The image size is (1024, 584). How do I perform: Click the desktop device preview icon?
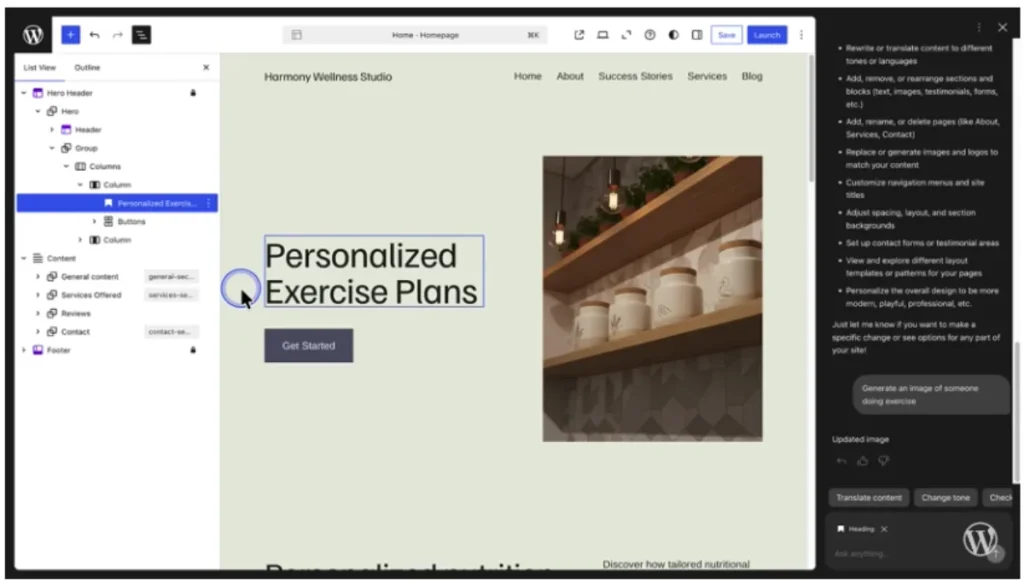(603, 35)
